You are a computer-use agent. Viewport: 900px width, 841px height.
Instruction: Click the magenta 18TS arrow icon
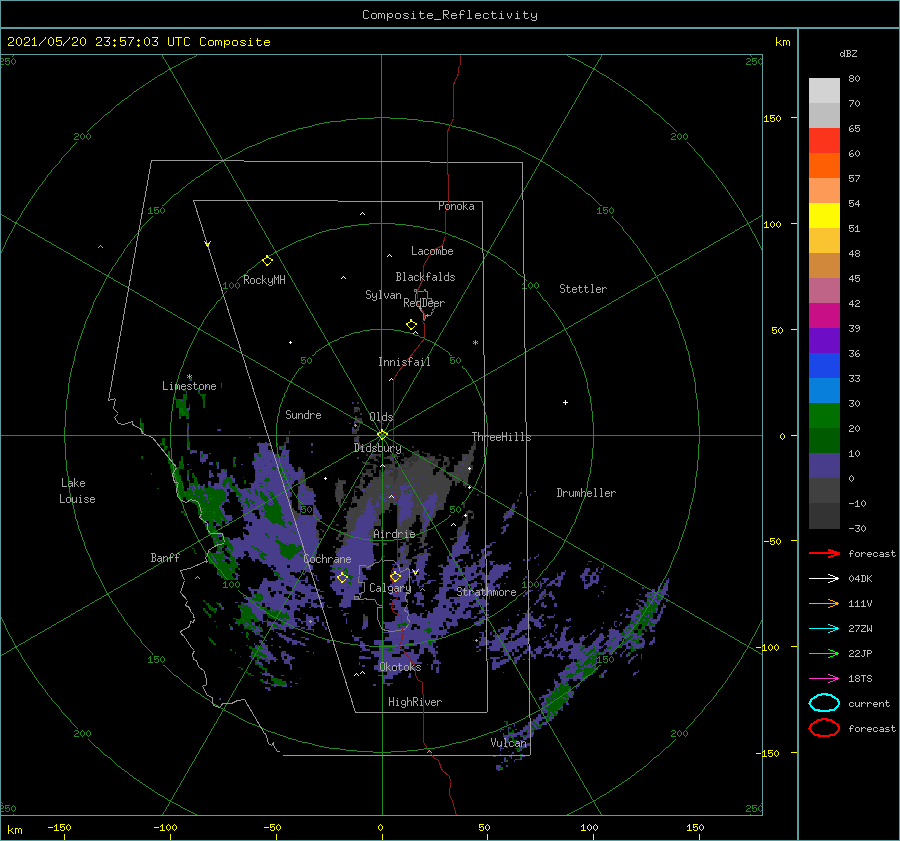tap(824, 679)
